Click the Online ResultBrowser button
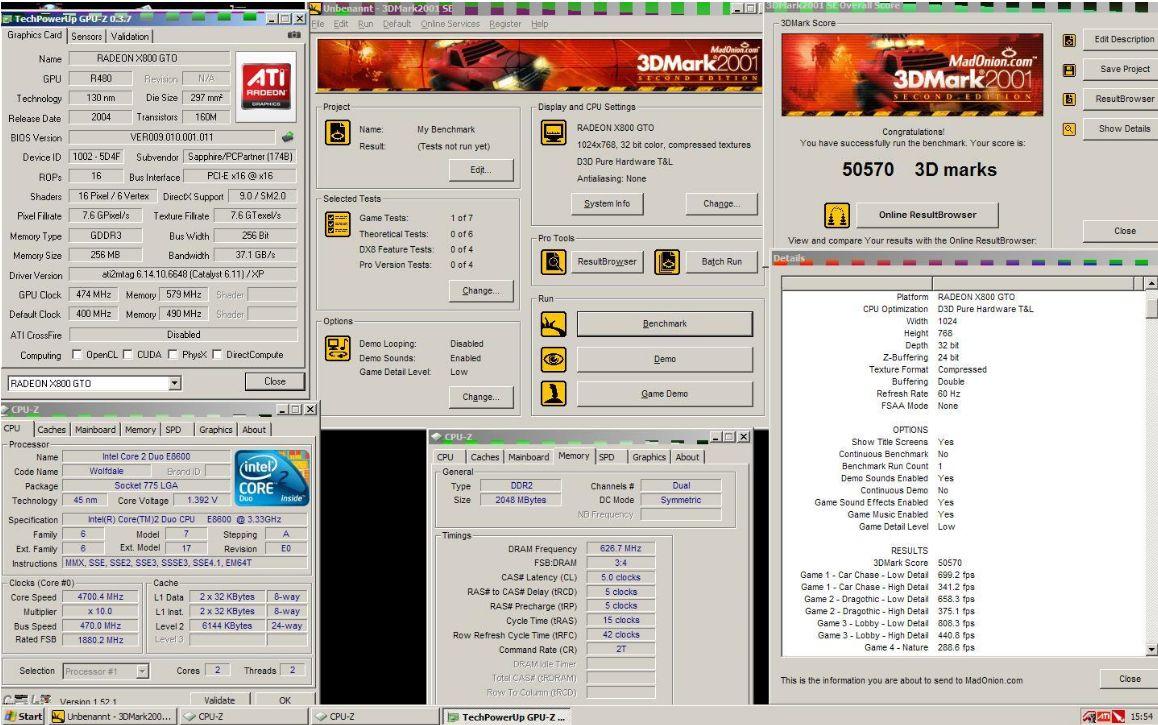Image resolution: width=1158 pixels, height=725 pixels. pyautogui.click(x=928, y=215)
